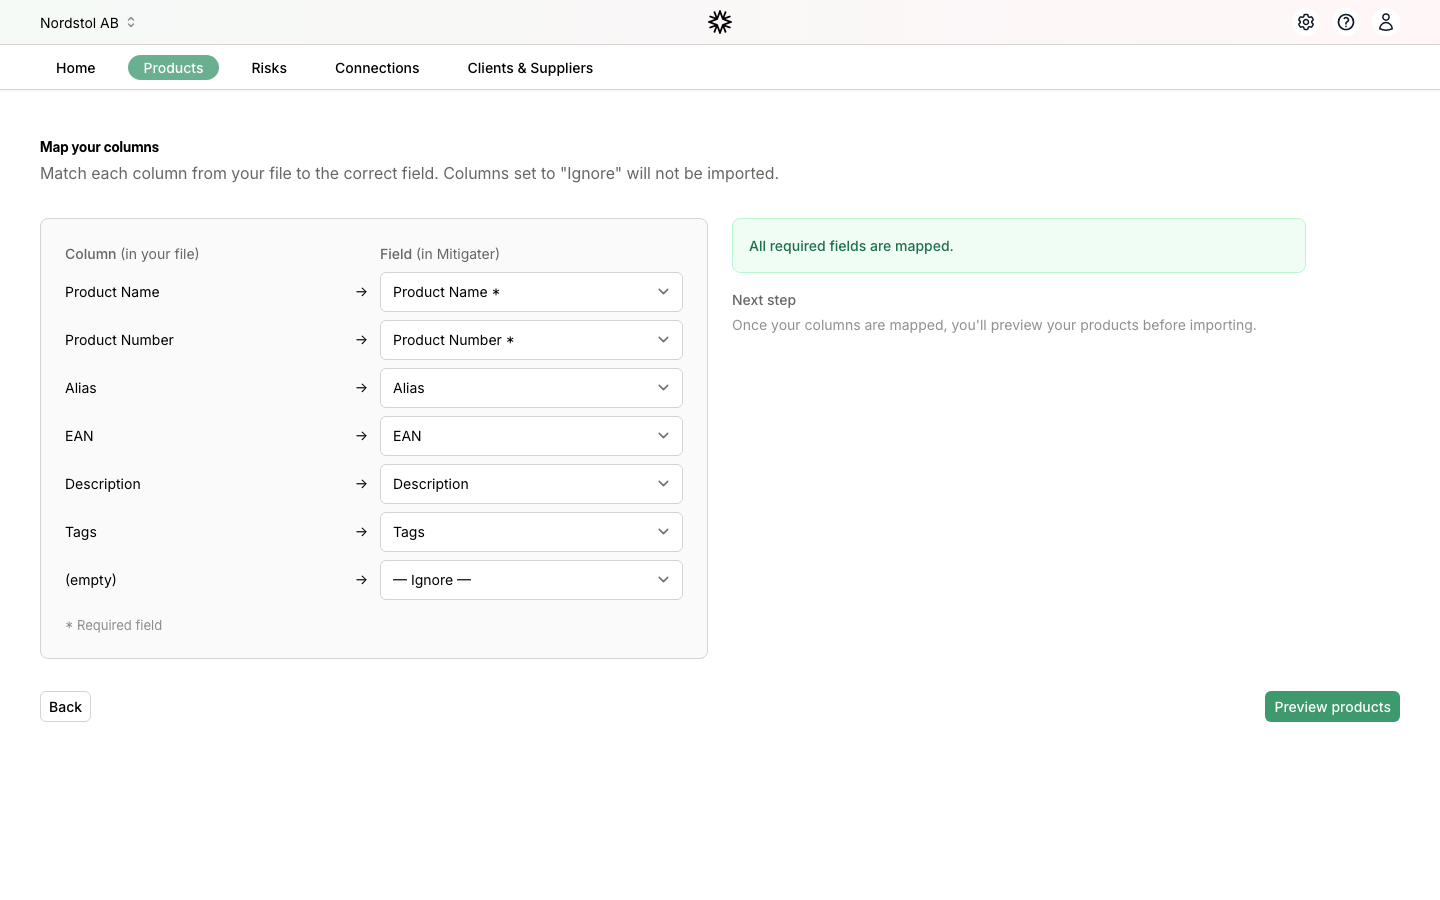Click the 'Alias' file column label
This screenshot has width=1440, height=900.
(81, 388)
